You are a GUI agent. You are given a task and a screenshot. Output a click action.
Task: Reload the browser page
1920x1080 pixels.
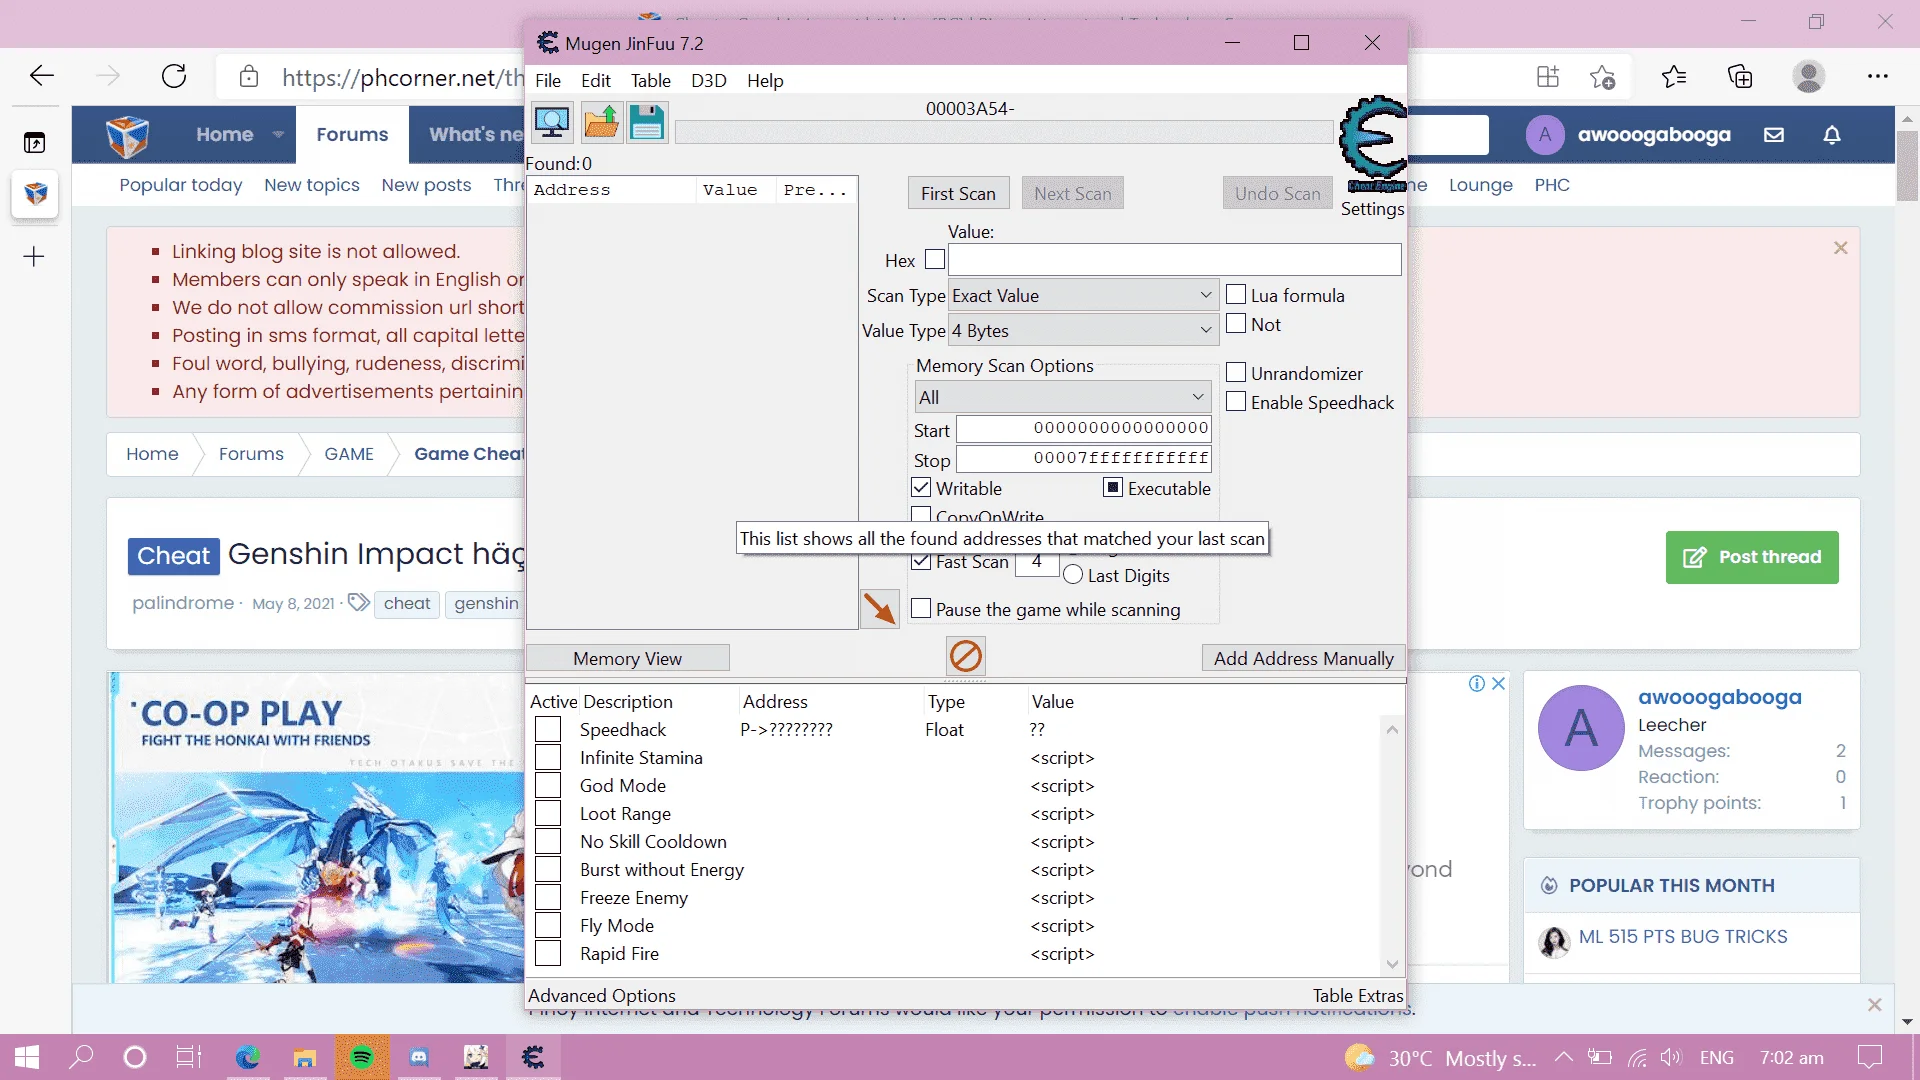pyautogui.click(x=174, y=76)
